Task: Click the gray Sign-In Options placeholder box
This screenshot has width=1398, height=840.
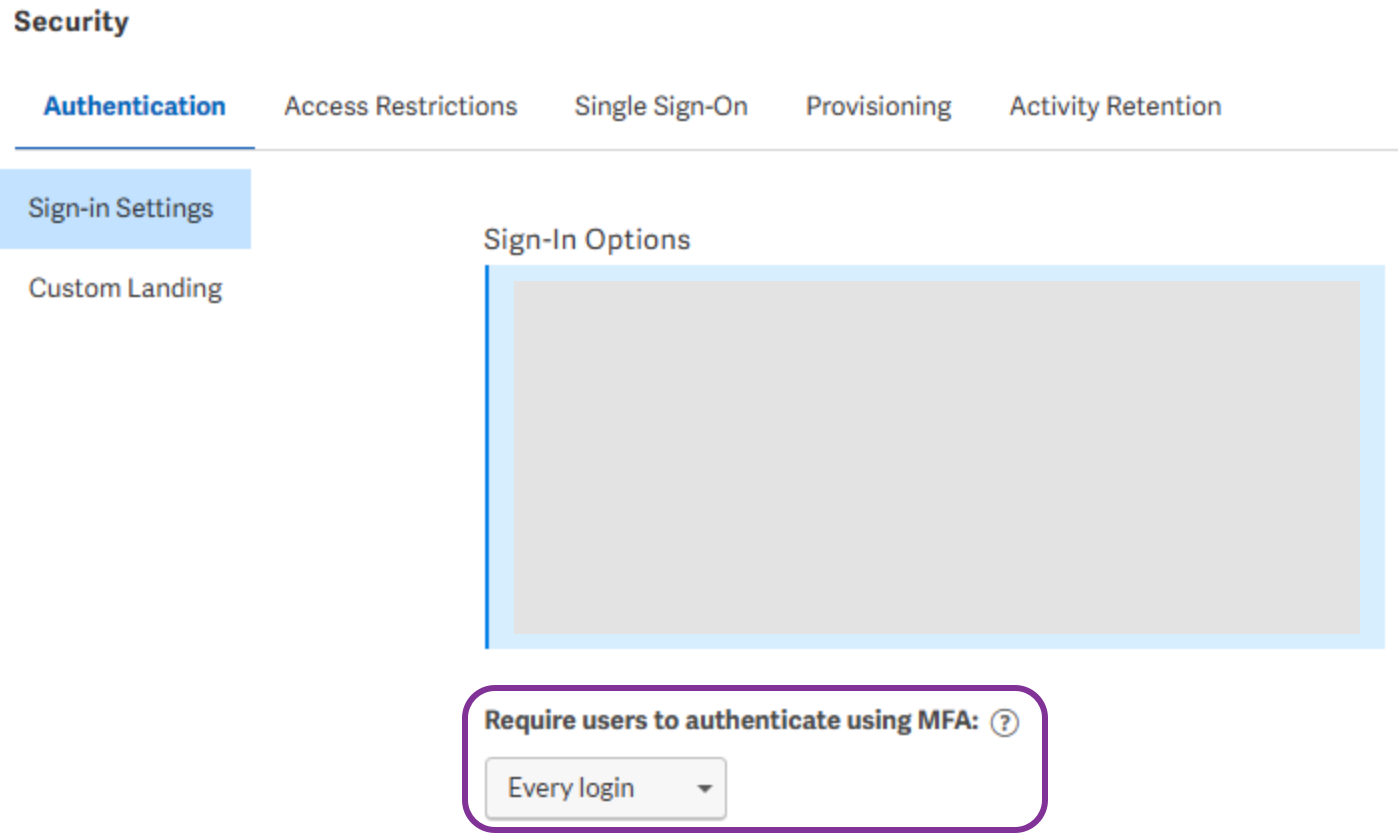Action: pyautogui.click(x=937, y=456)
